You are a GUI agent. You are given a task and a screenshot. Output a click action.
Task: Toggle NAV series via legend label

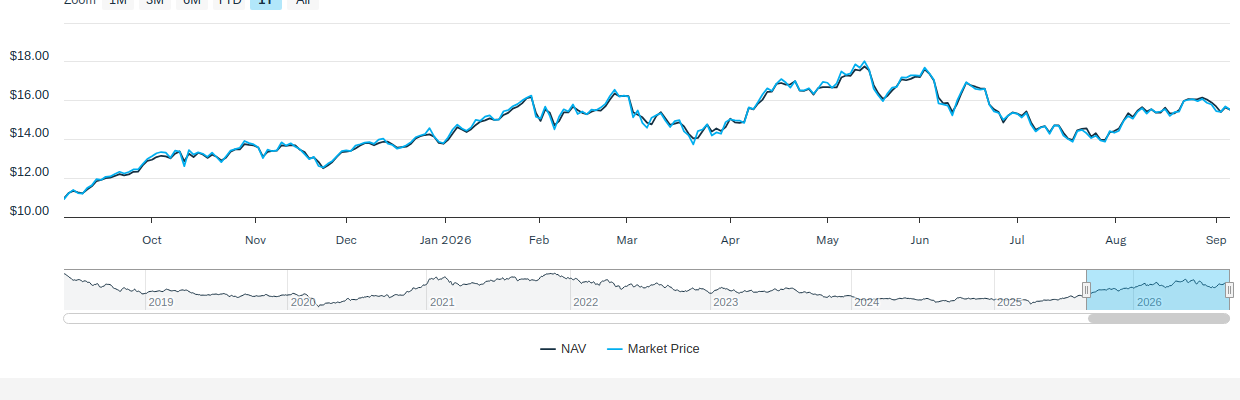[x=574, y=349]
